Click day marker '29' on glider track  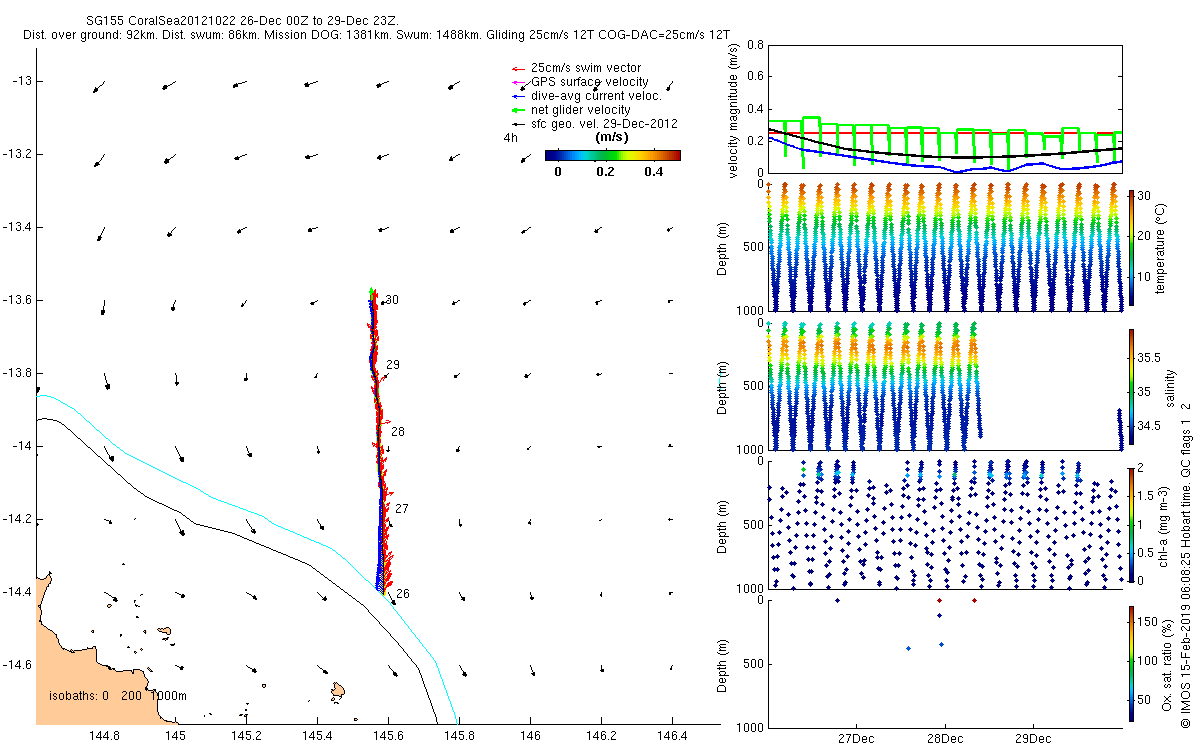pos(393,365)
